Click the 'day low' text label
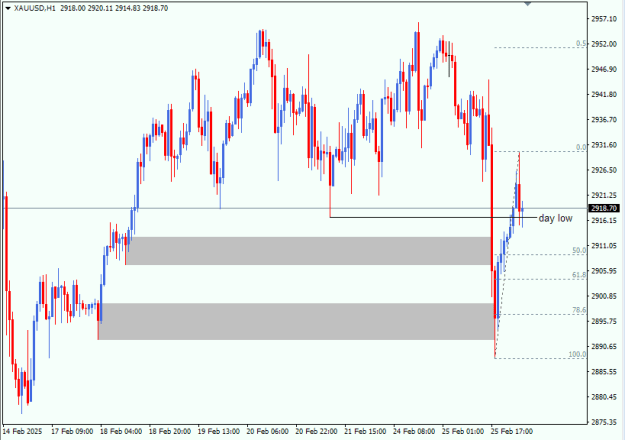Image resolution: width=625 pixels, height=440 pixels. point(555,218)
